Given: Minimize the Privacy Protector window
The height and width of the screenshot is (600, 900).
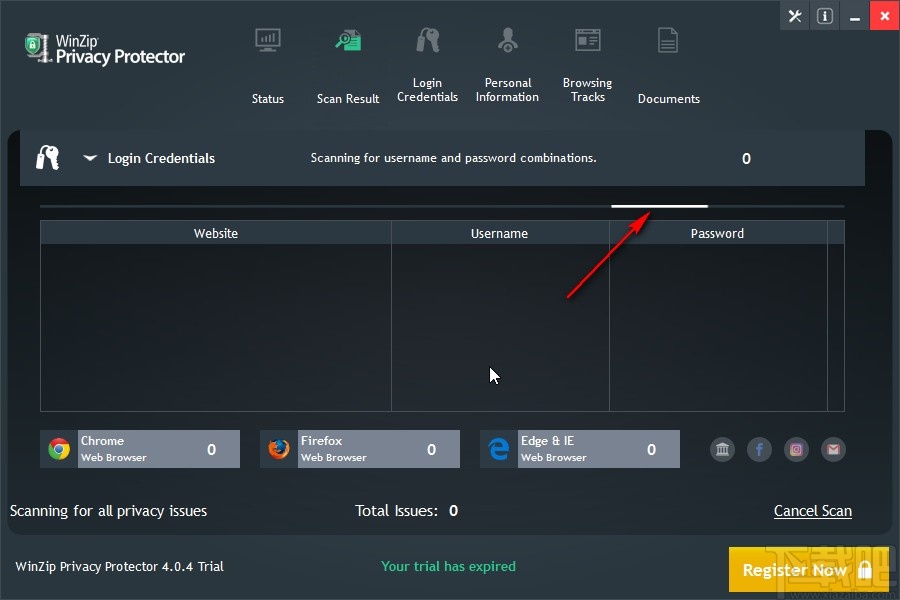Looking at the screenshot, I should (855, 16).
